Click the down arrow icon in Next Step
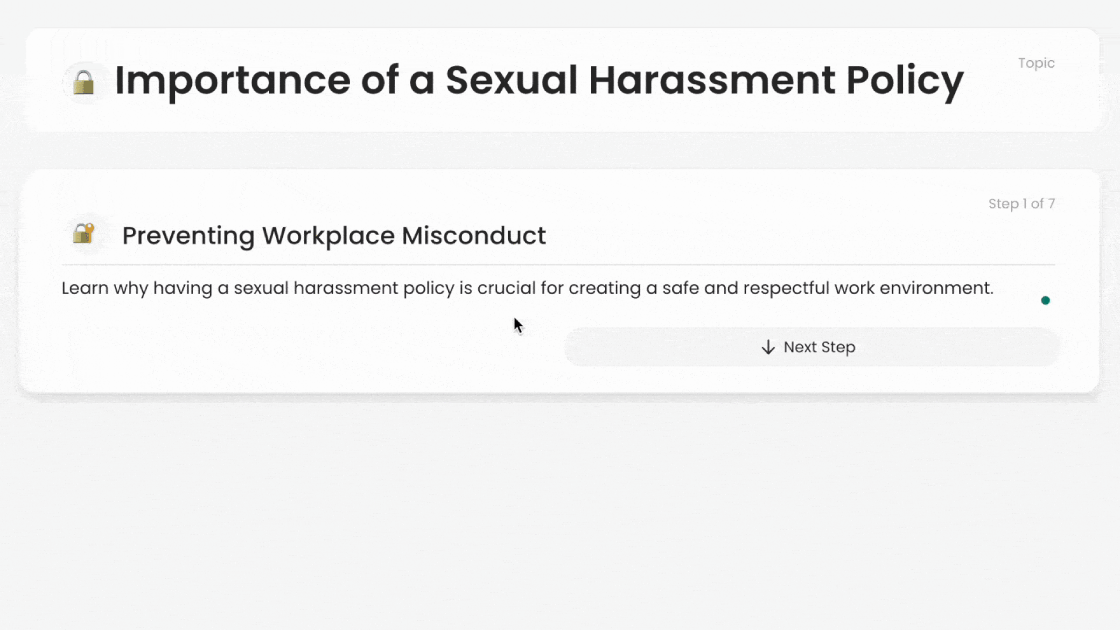Viewport: 1120px width, 630px height. point(768,347)
